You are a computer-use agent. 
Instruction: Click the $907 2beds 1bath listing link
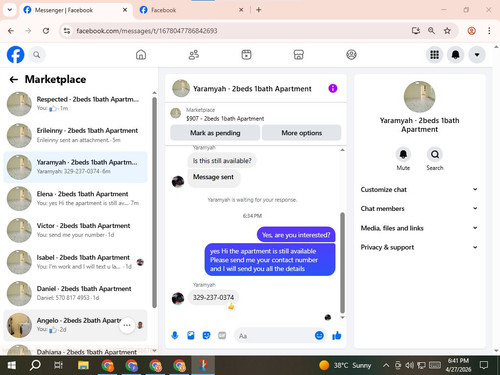(225, 118)
